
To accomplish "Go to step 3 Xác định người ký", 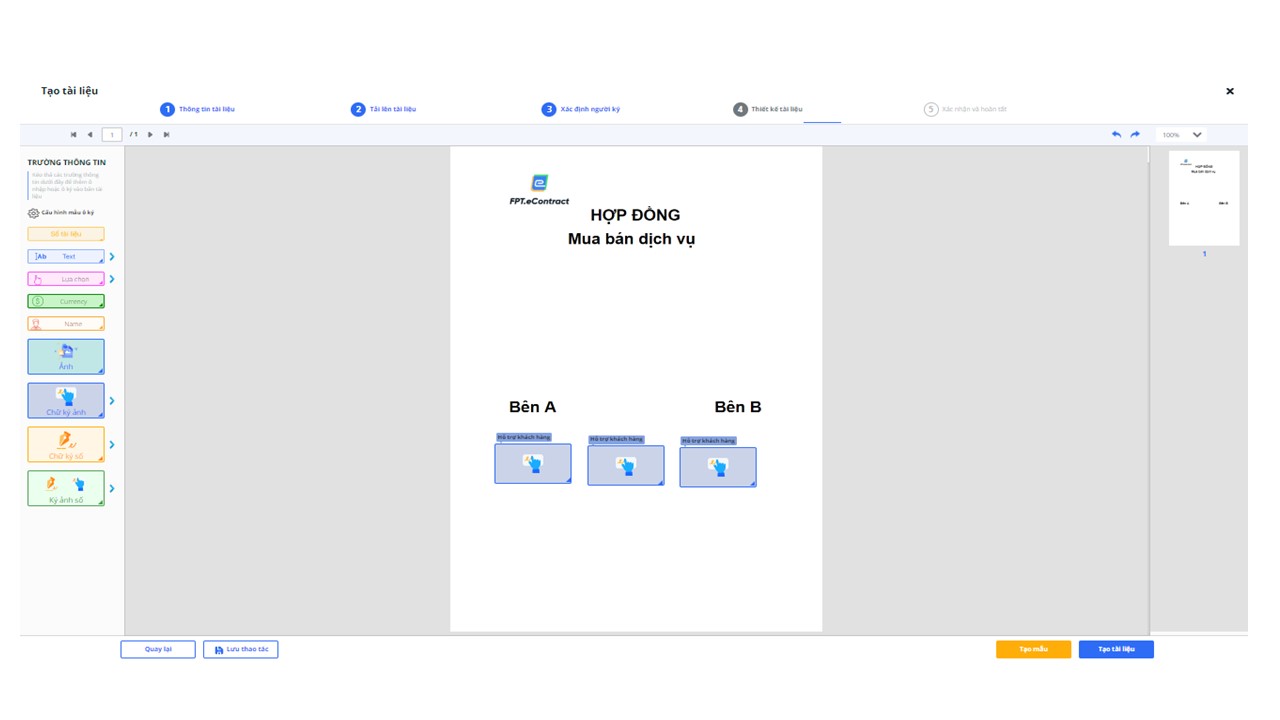I will [x=581, y=109].
